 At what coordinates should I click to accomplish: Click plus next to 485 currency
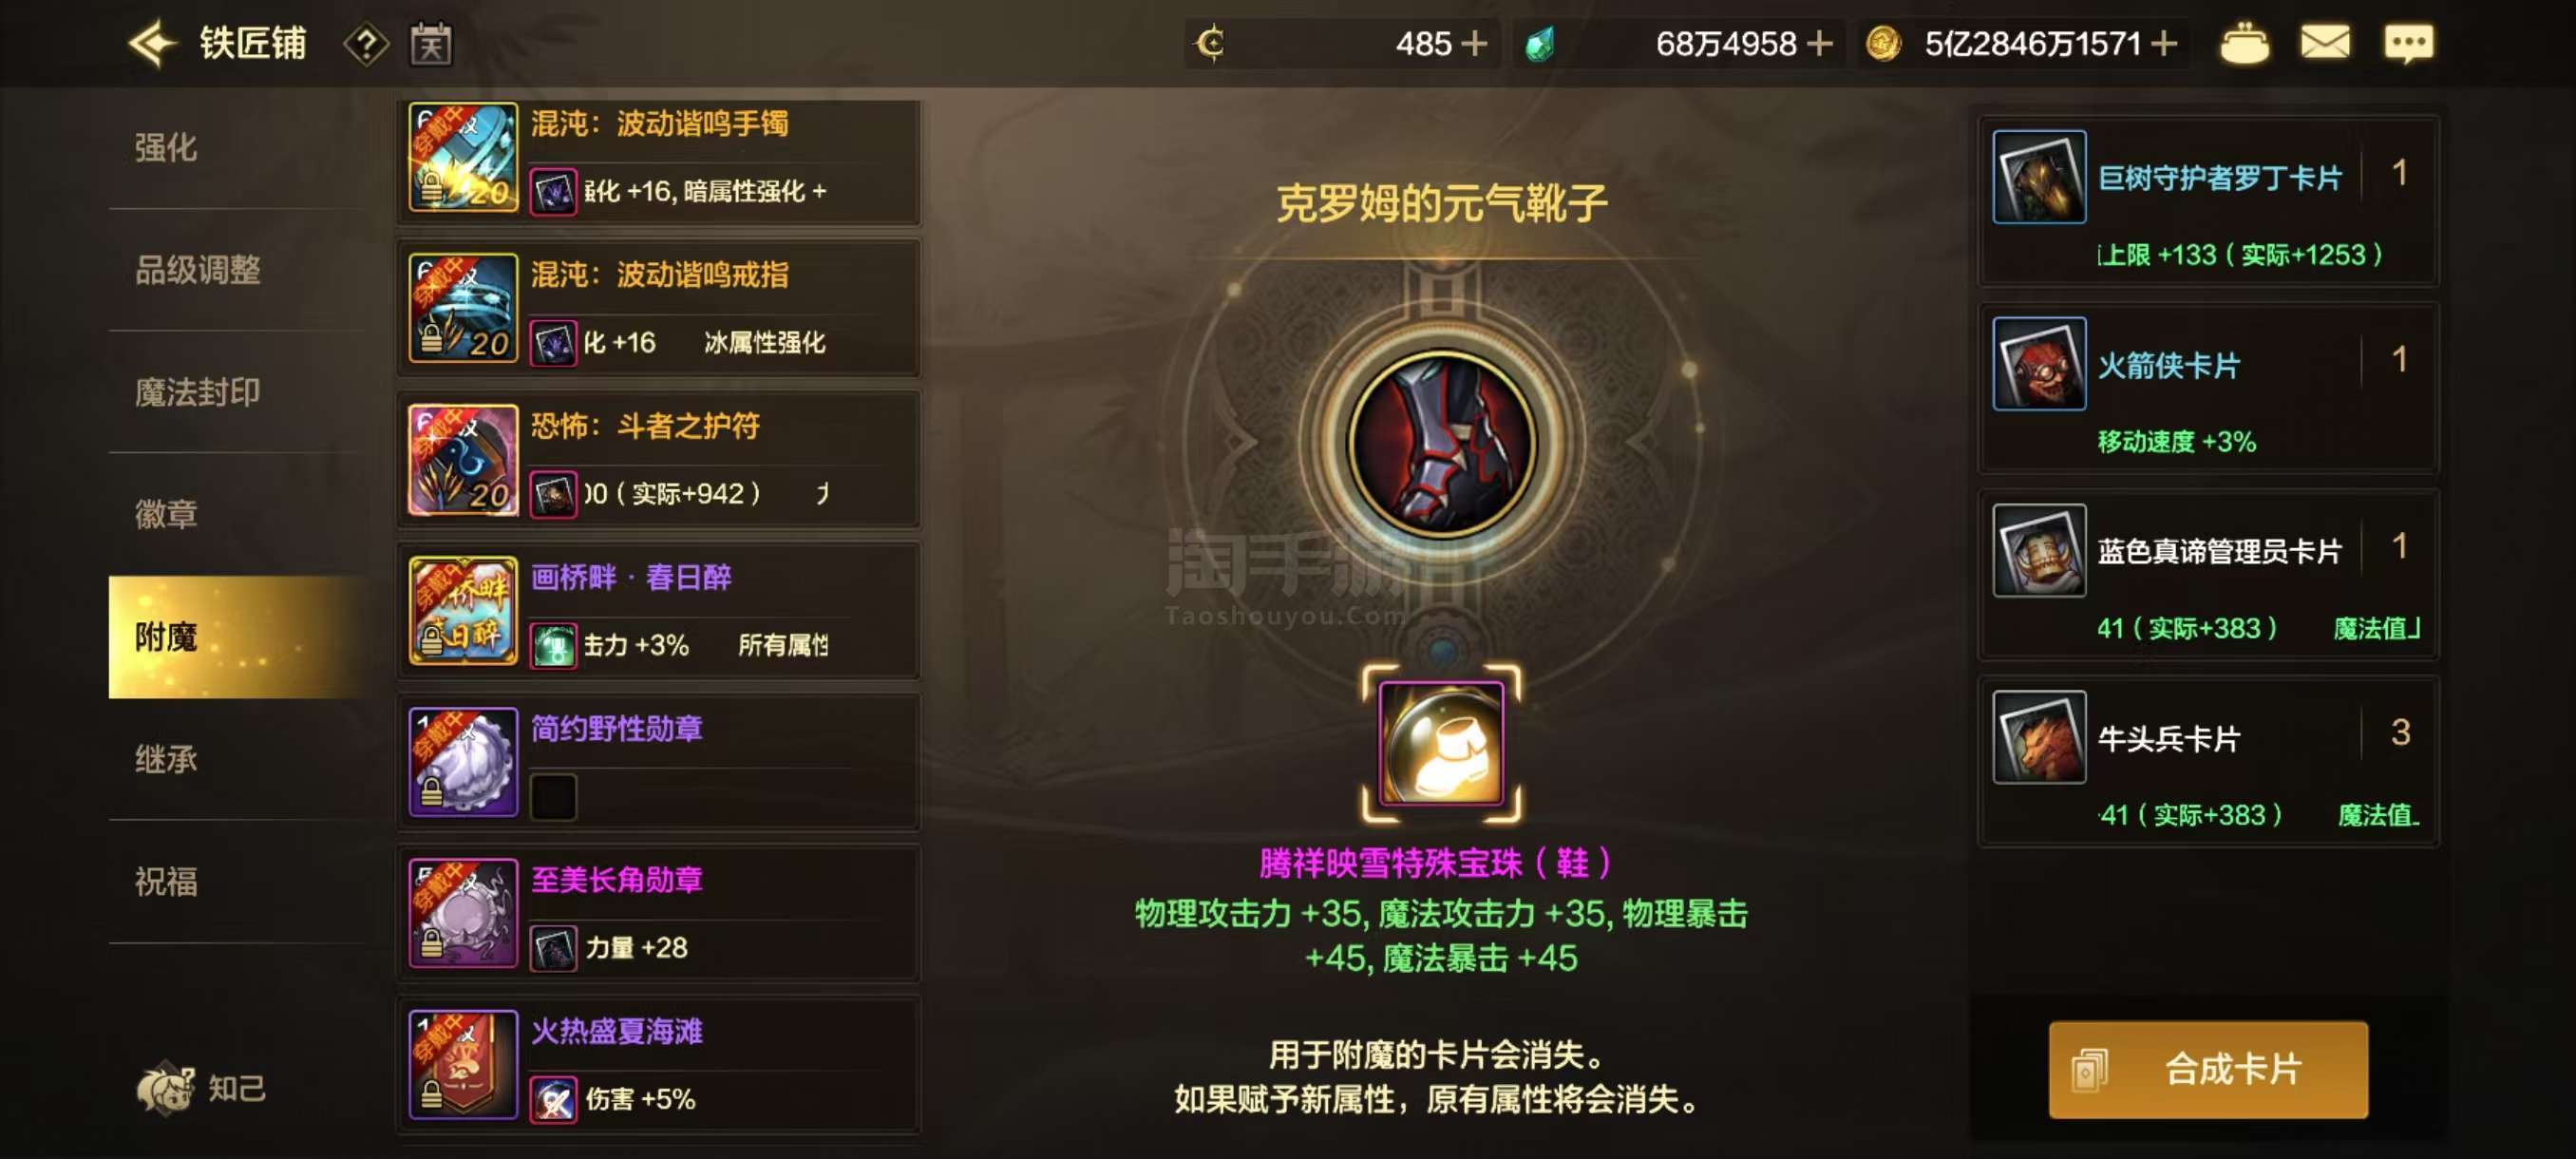pos(1474,44)
